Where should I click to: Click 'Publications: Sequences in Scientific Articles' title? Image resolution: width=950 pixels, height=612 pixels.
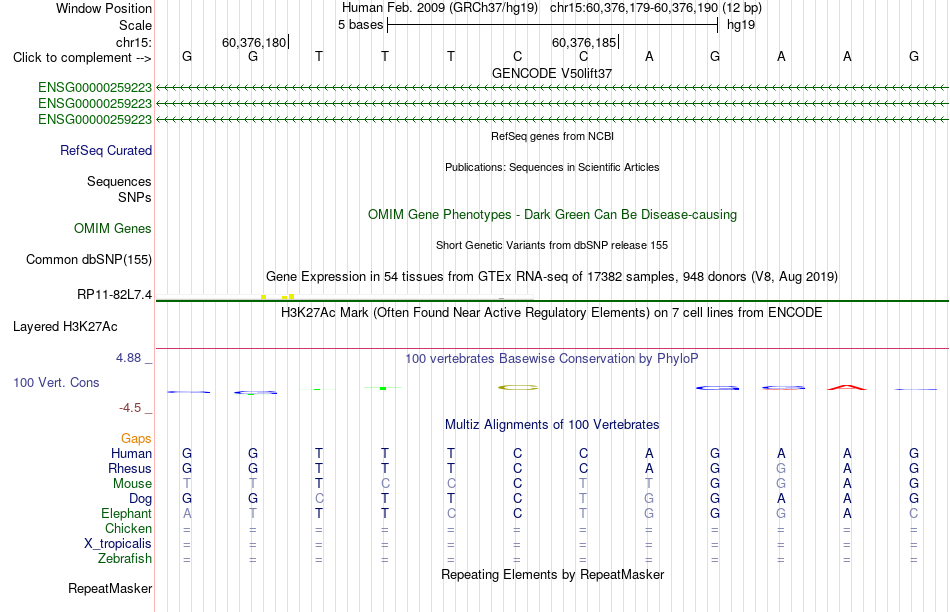click(552, 167)
